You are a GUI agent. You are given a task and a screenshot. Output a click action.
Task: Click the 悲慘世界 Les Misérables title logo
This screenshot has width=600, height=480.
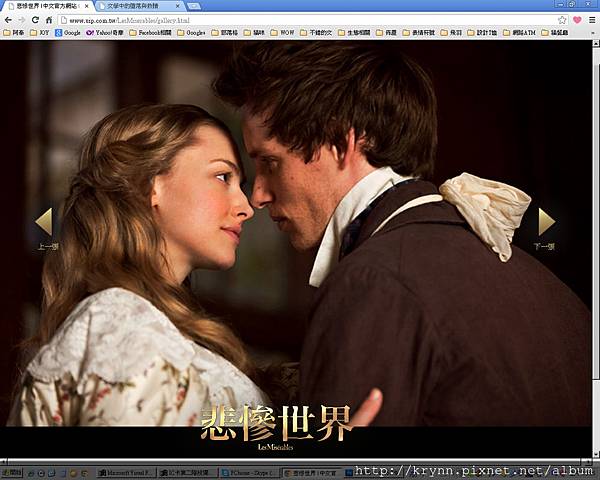coord(276,428)
